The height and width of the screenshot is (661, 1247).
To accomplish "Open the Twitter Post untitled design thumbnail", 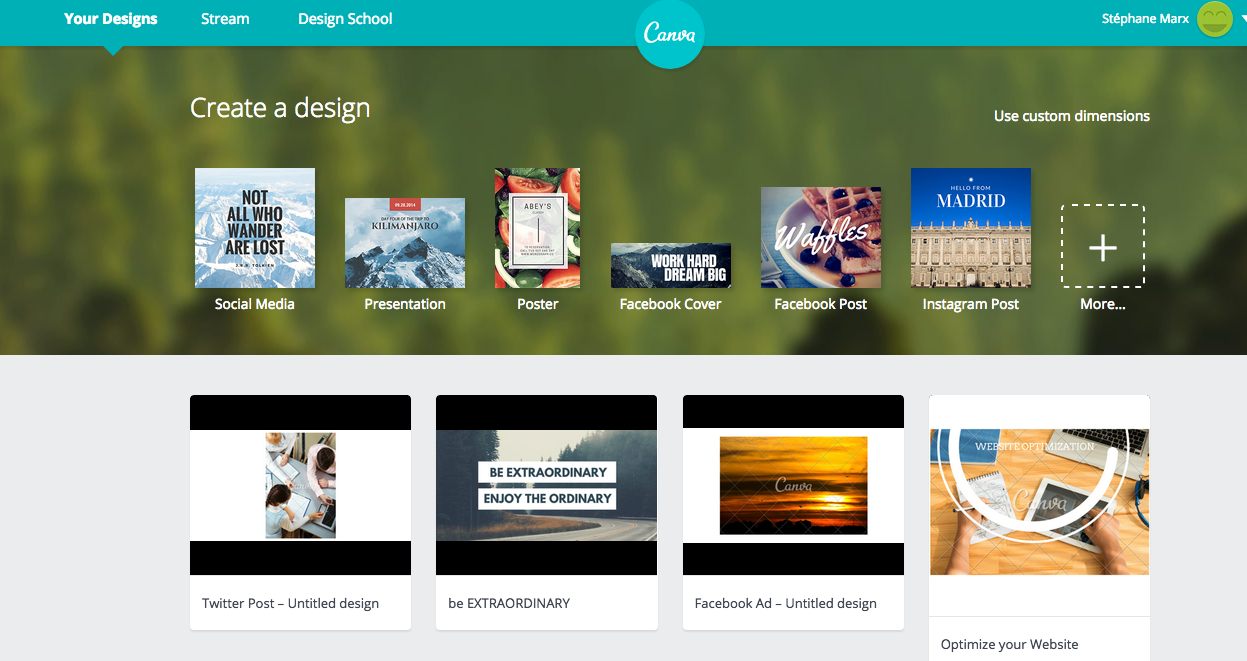I will pyautogui.click(x=300, y=485).
